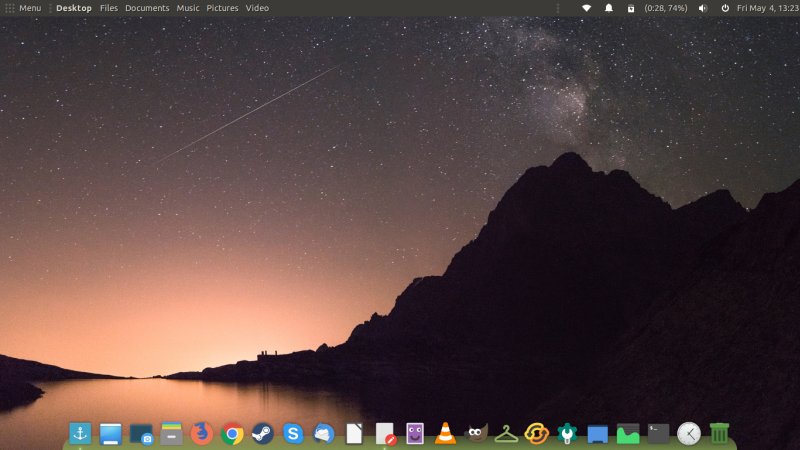Open Steam from the dock

coord(262,433)
